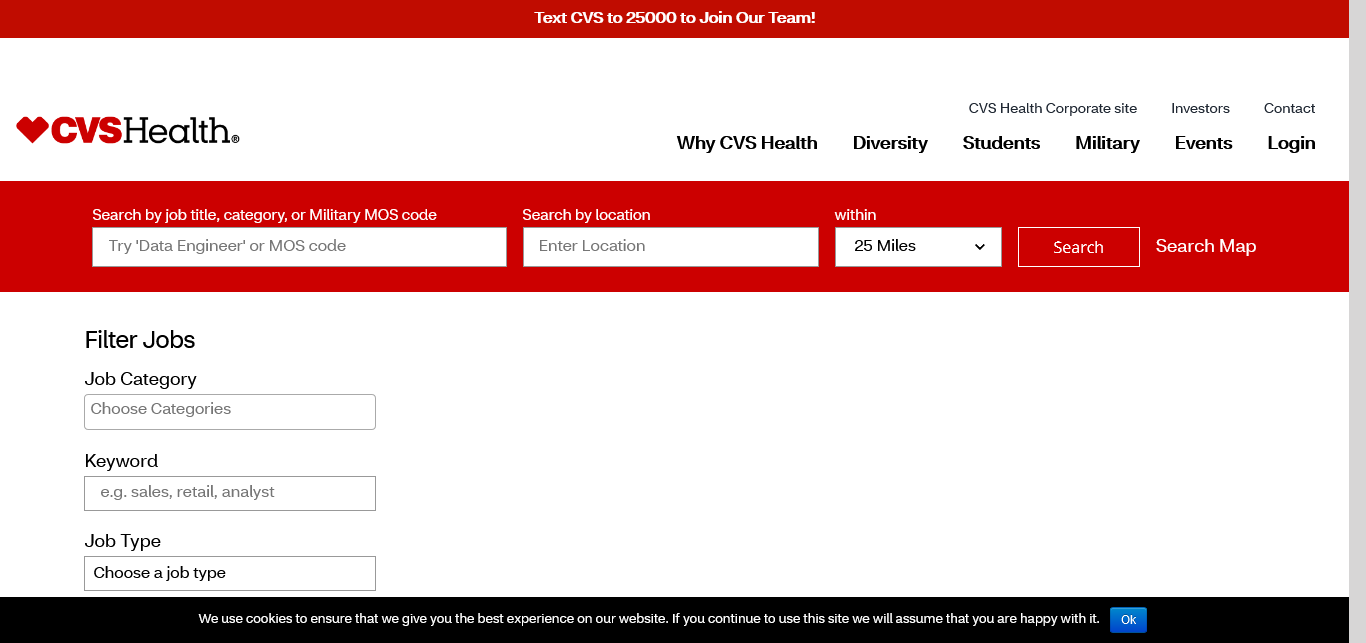Open the Why CVS Health menu

tap(746, 143)
